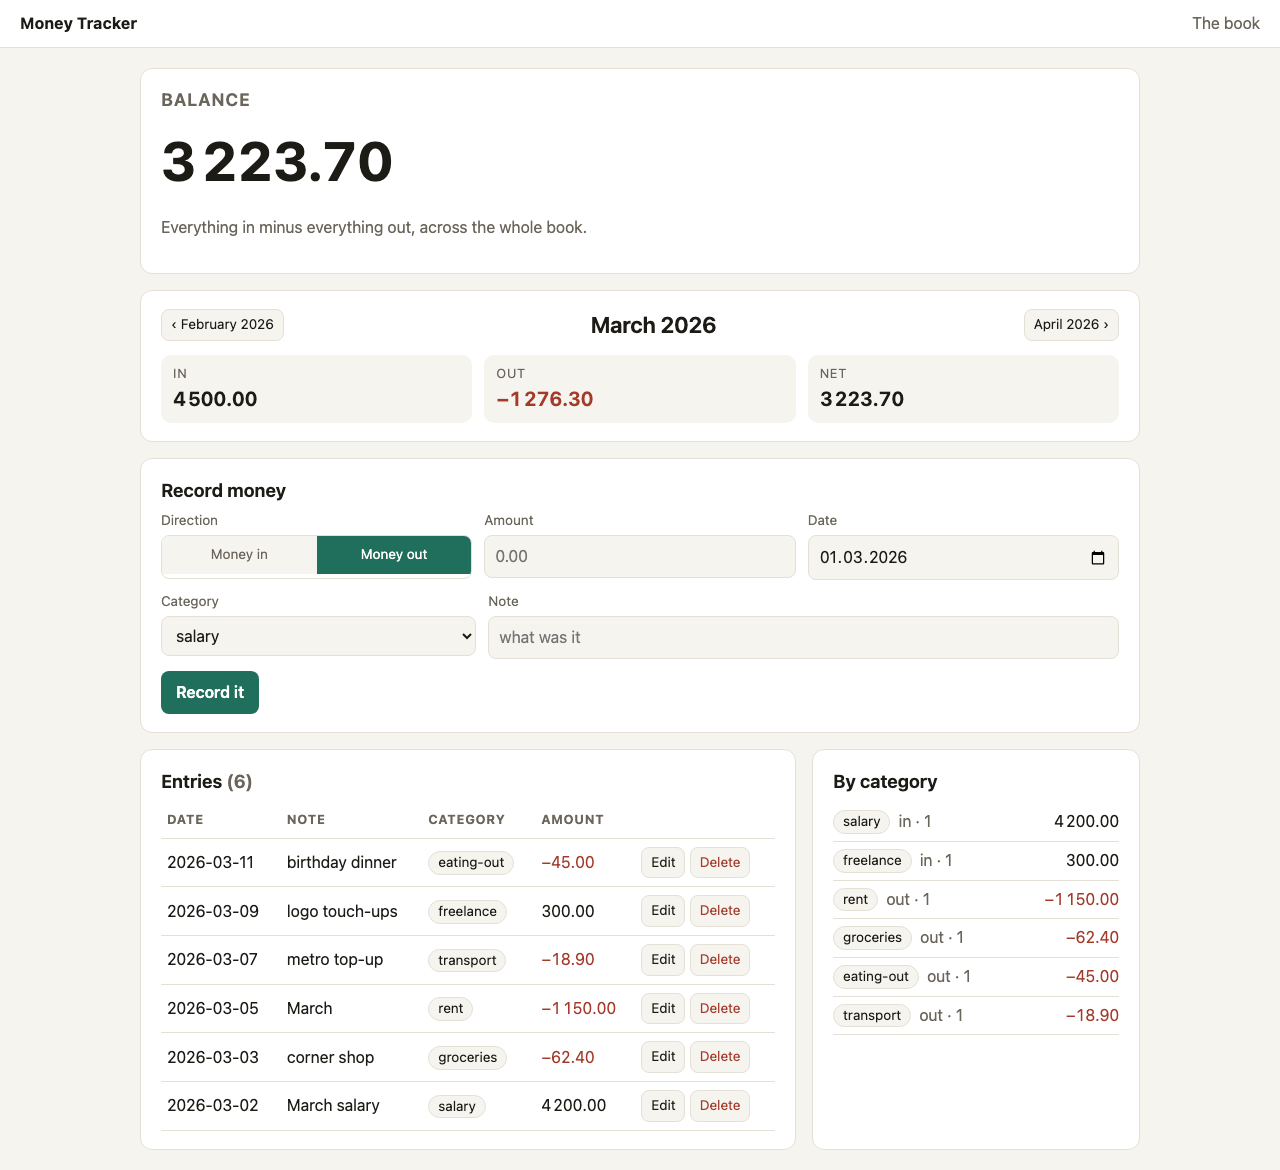The height and width of the screenshot is (1170, 1280).
Task: Click the Date field value 01.03.2026
Action: [x=863, y=558]
